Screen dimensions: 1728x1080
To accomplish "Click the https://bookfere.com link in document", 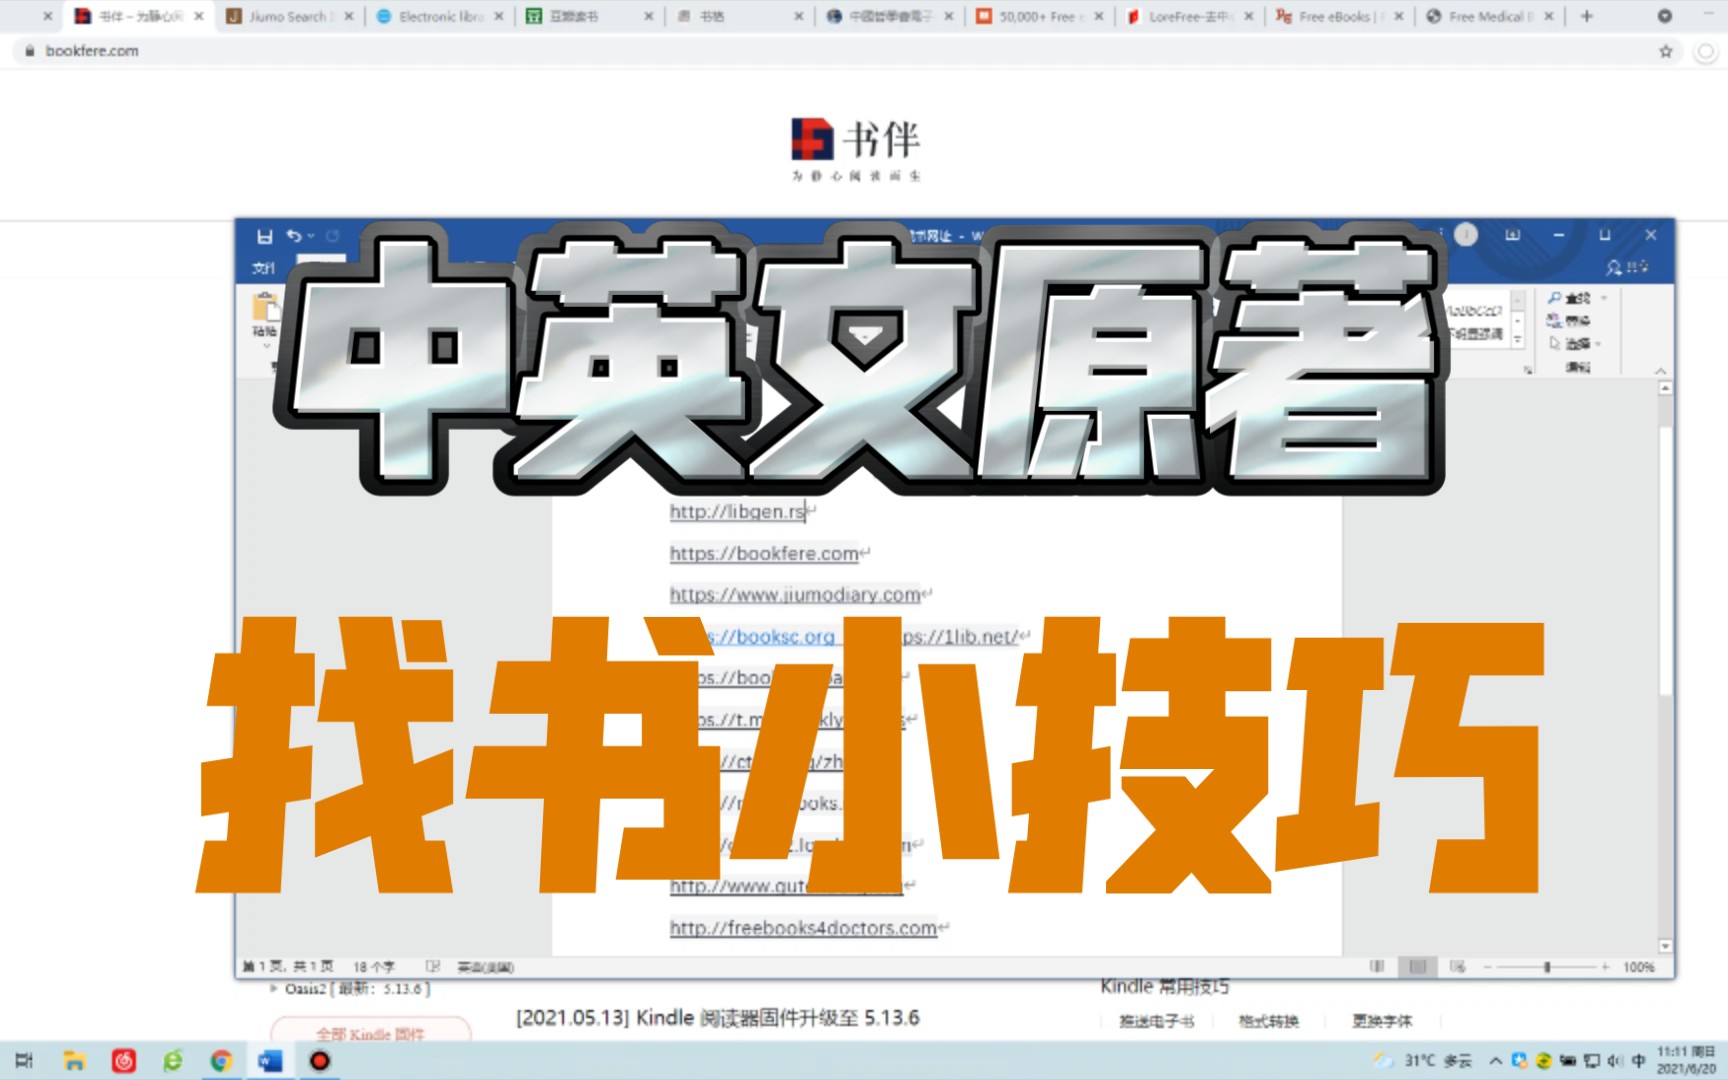I will 765,553.
